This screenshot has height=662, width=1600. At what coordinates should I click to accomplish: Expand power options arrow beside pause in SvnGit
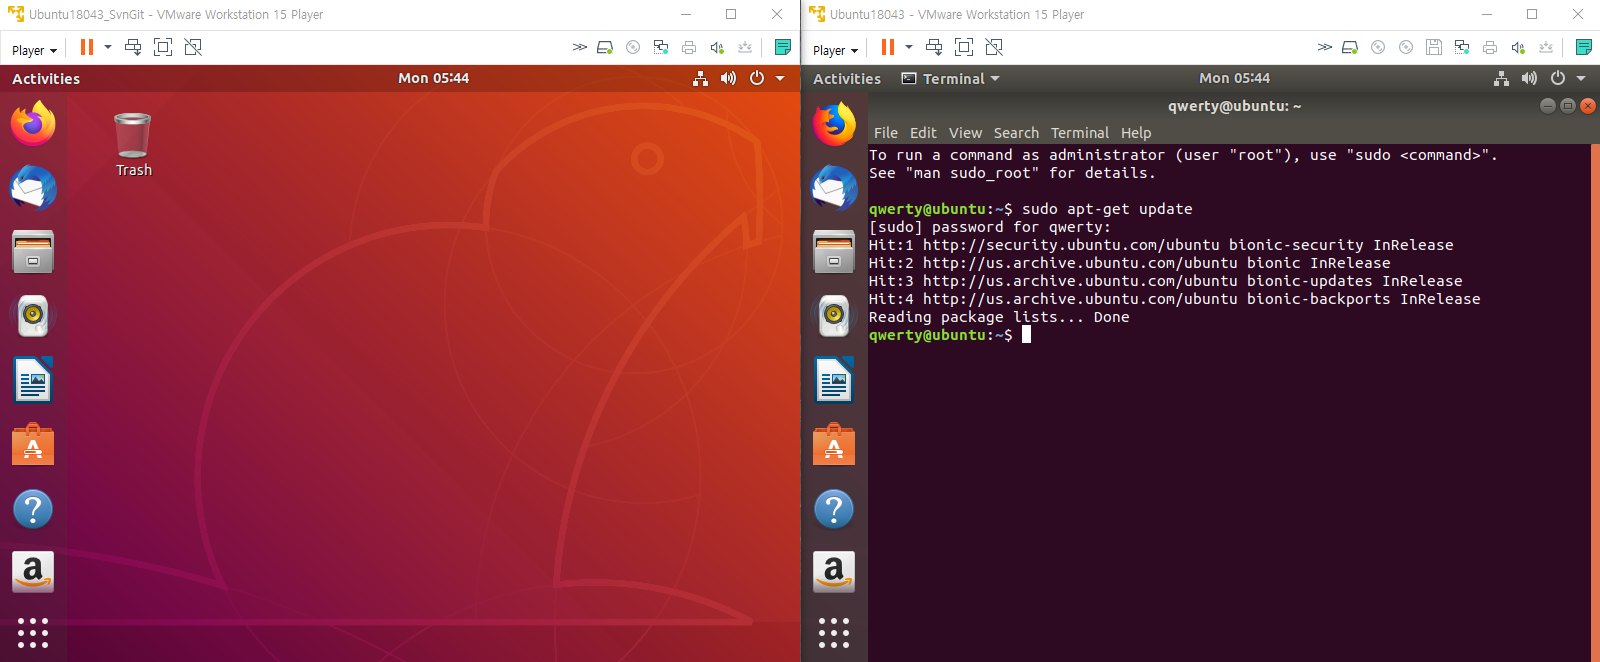tap(108, 47)
